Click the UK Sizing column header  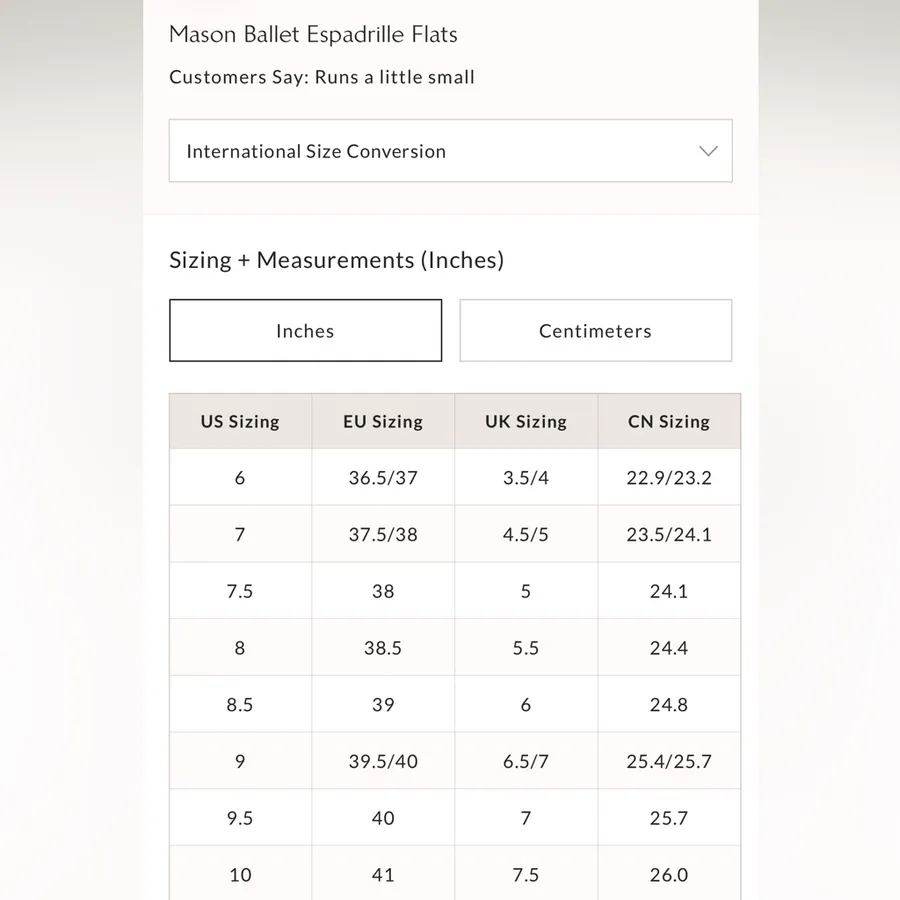[526, 421]
